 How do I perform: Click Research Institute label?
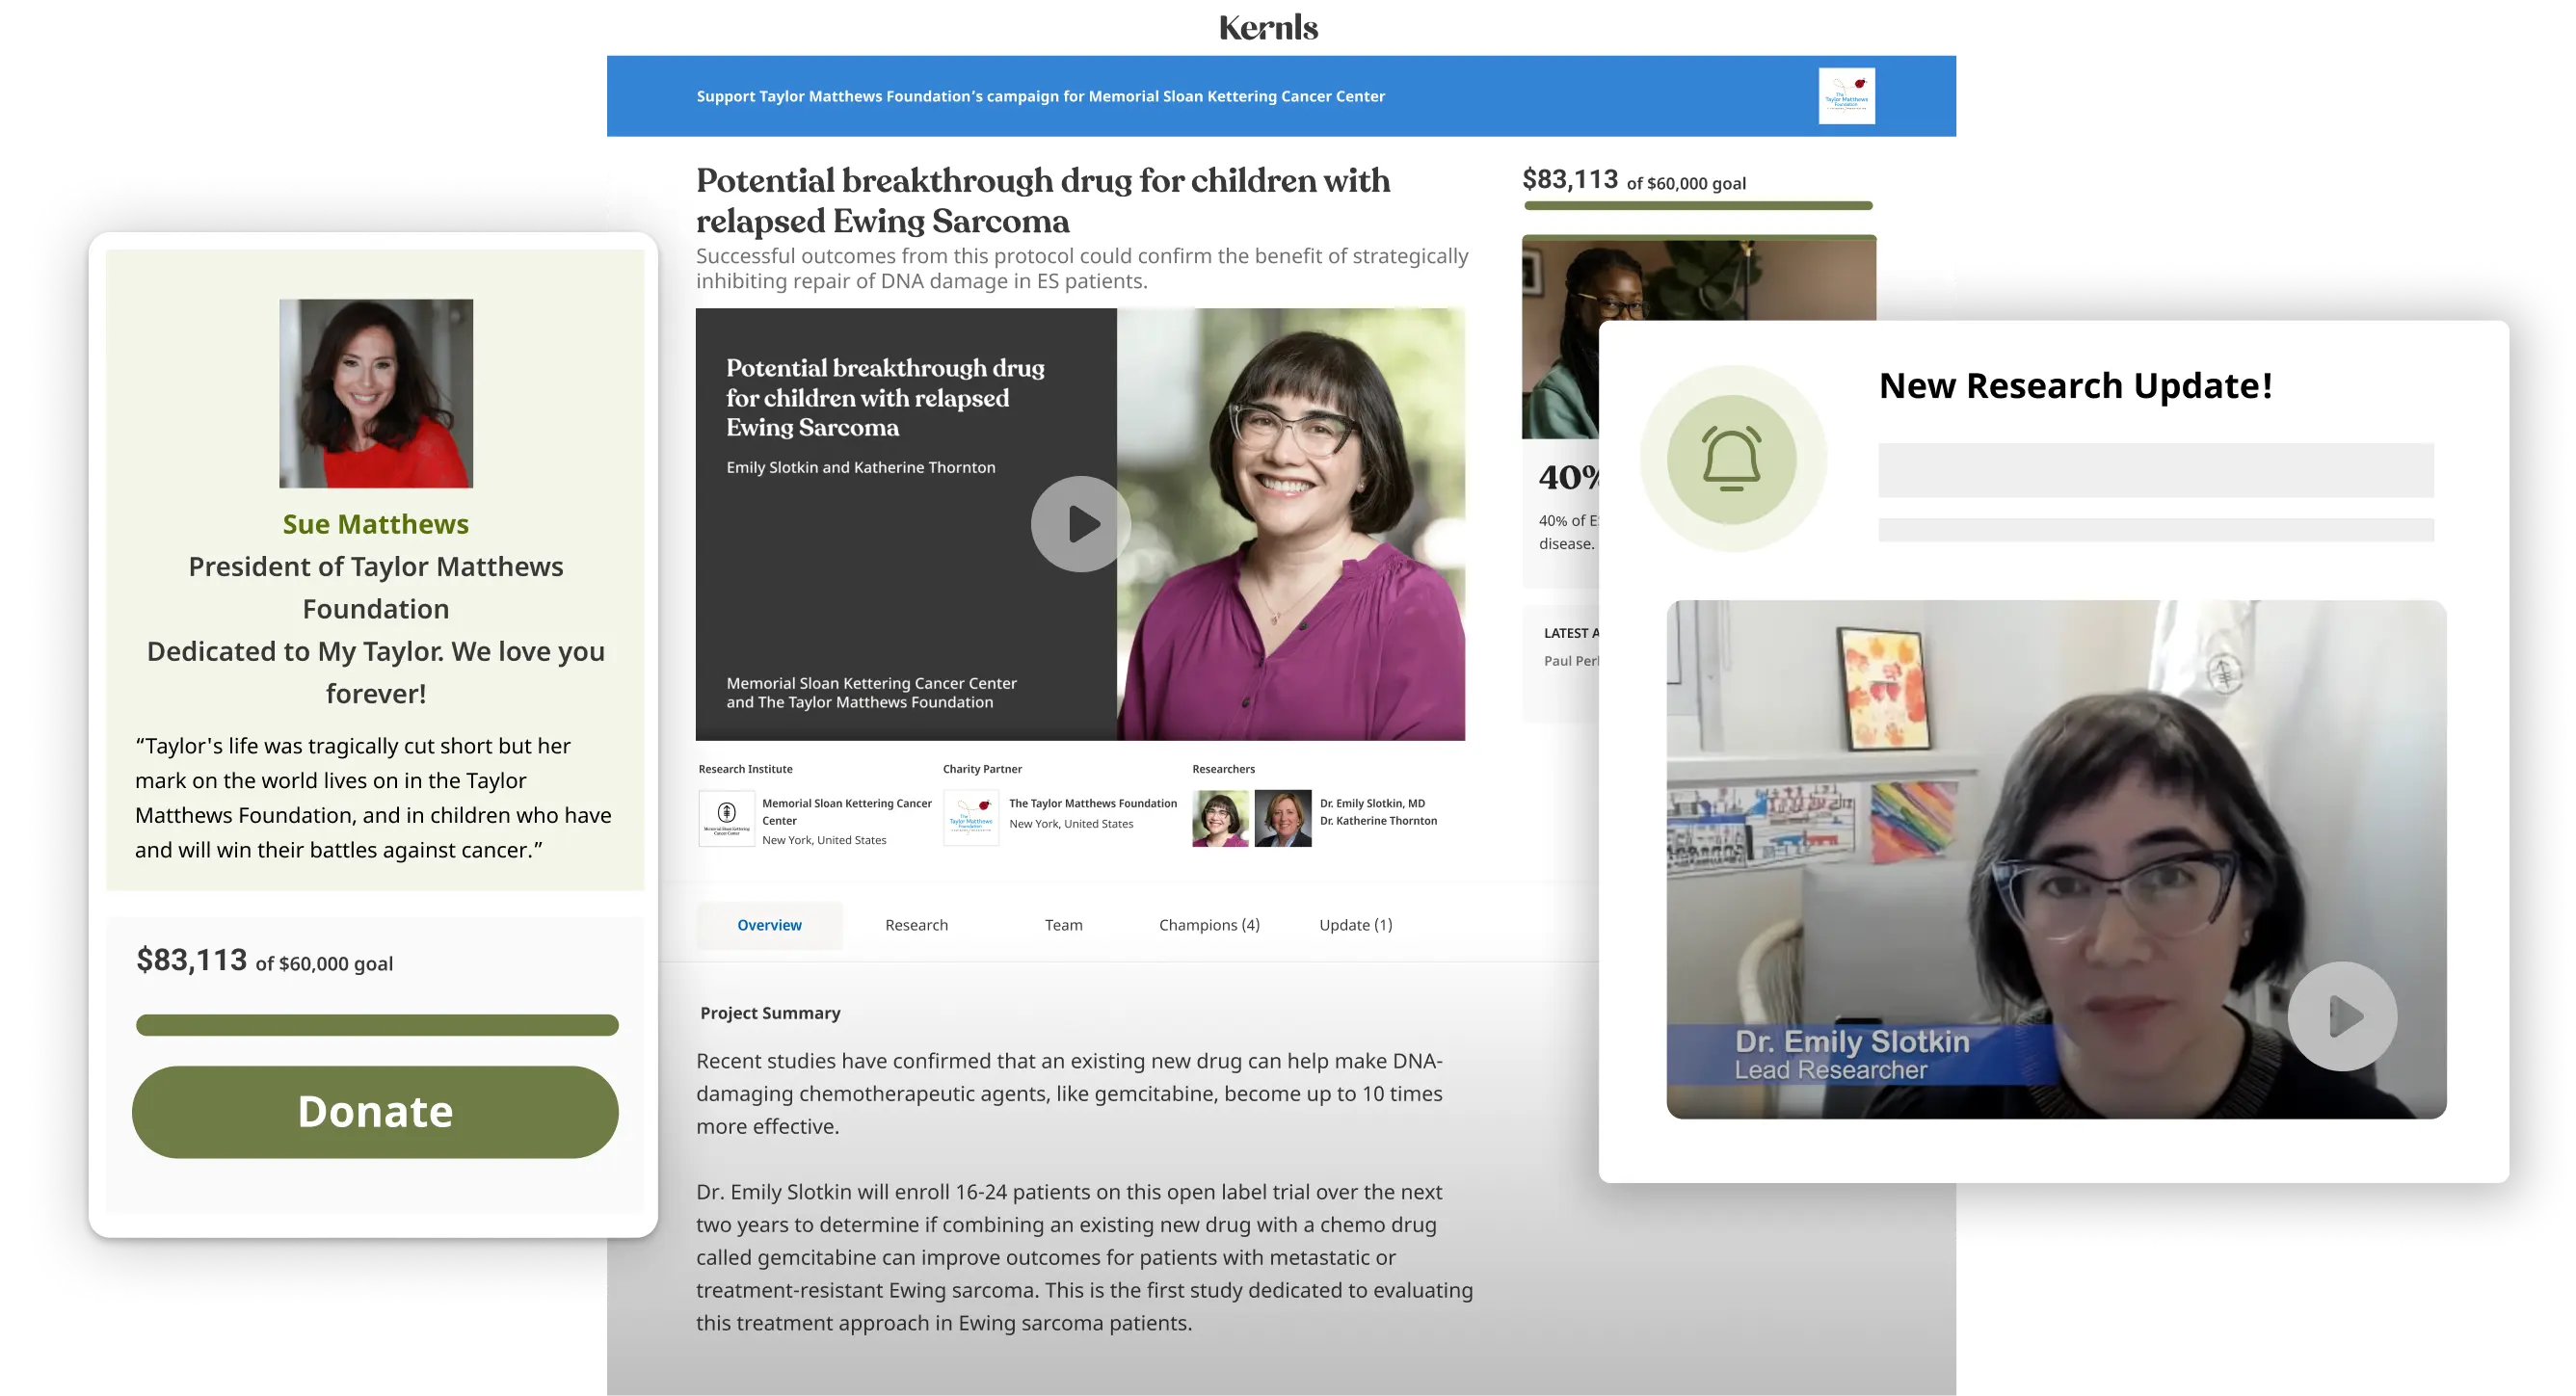(745, 769)
